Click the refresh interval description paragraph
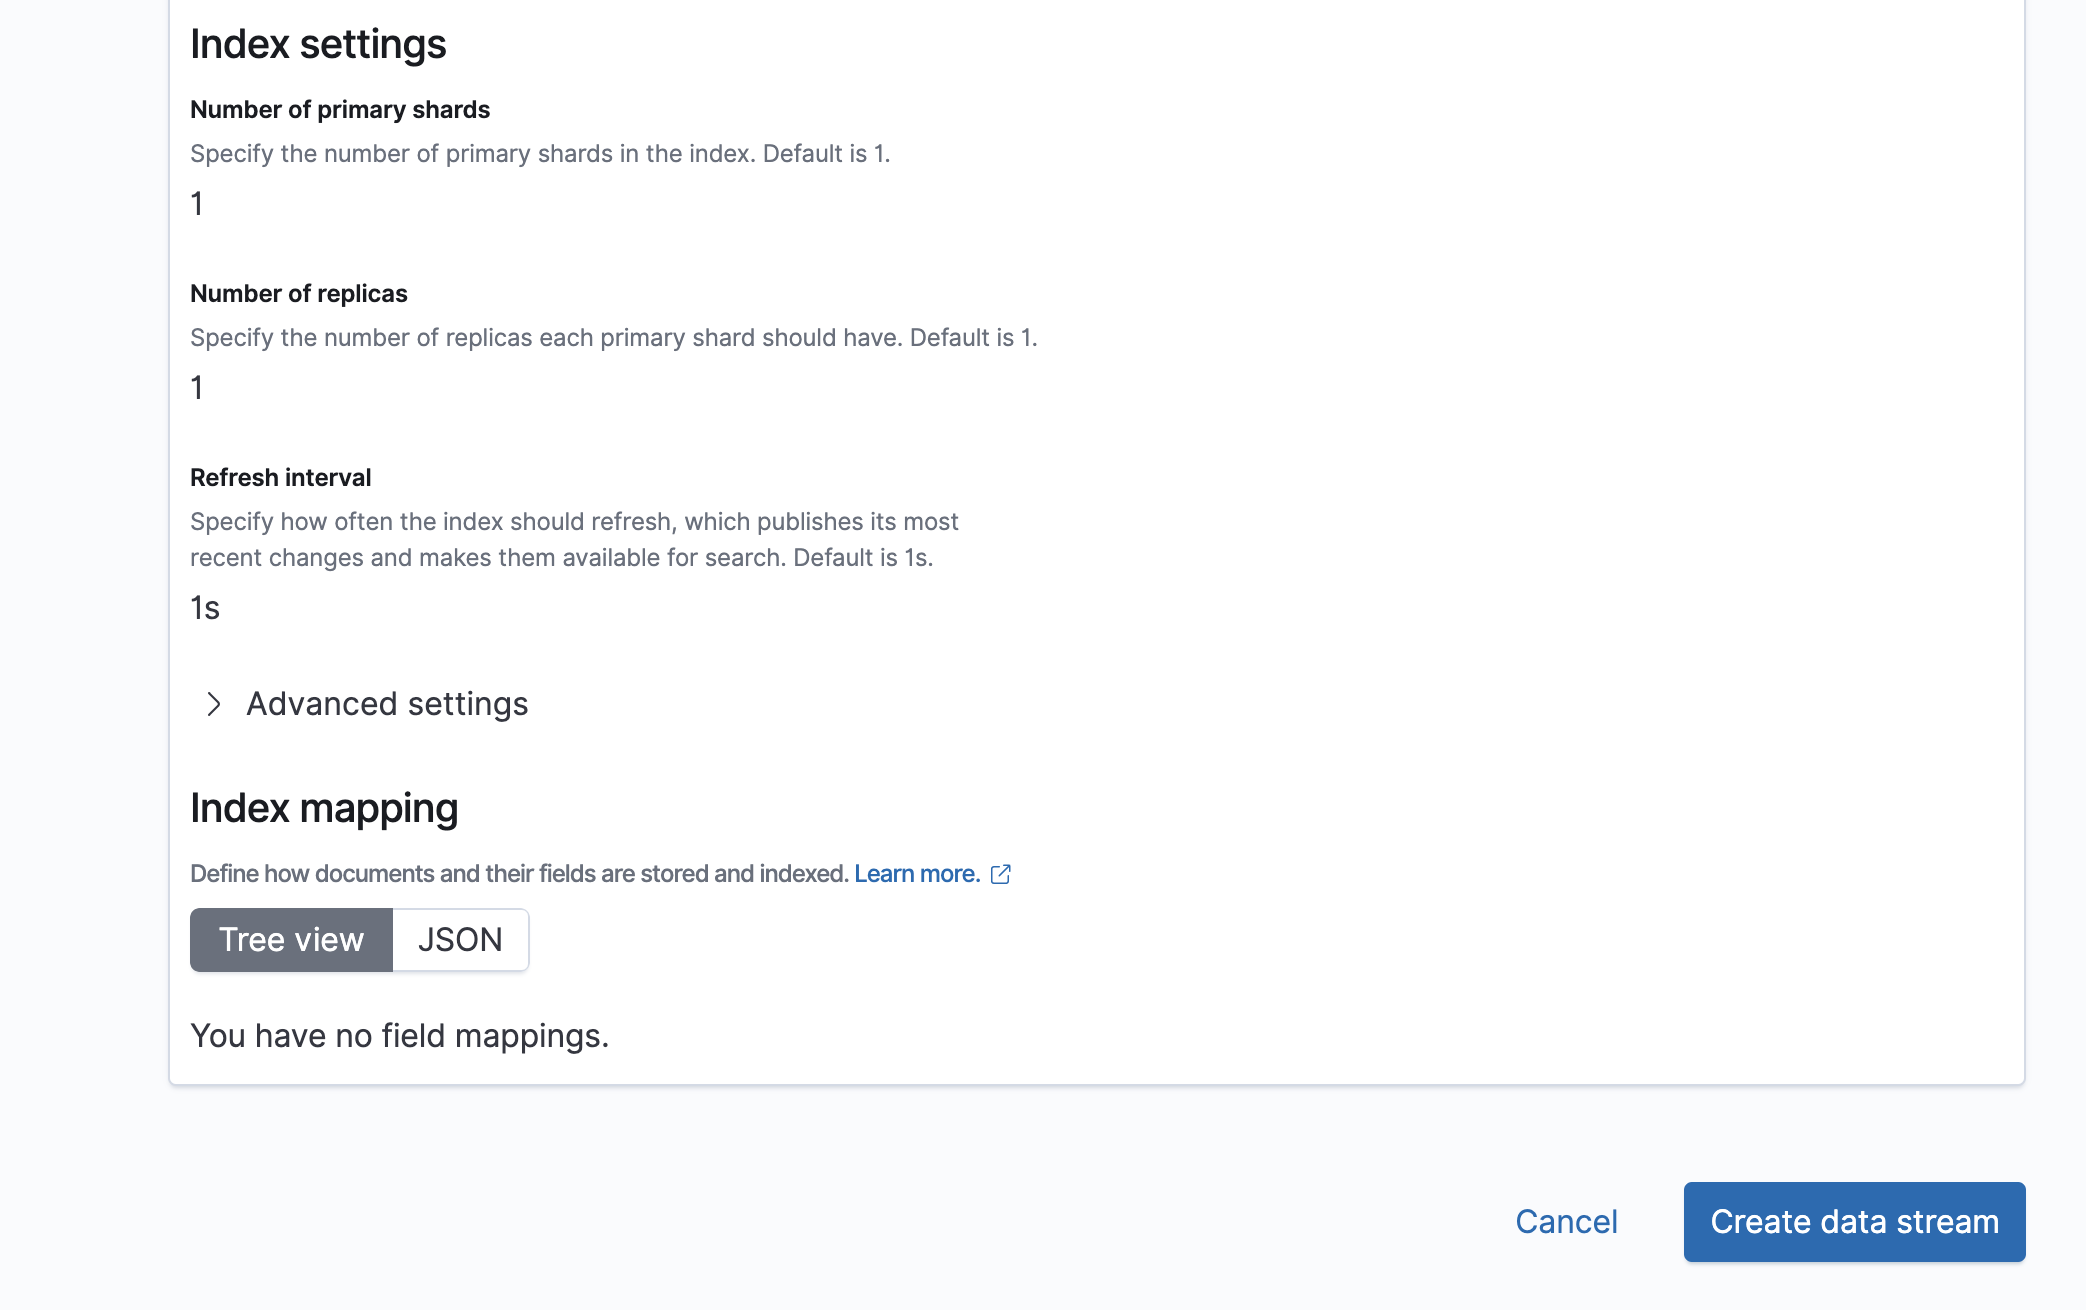 pyautogui.click(x=574, y=540)
